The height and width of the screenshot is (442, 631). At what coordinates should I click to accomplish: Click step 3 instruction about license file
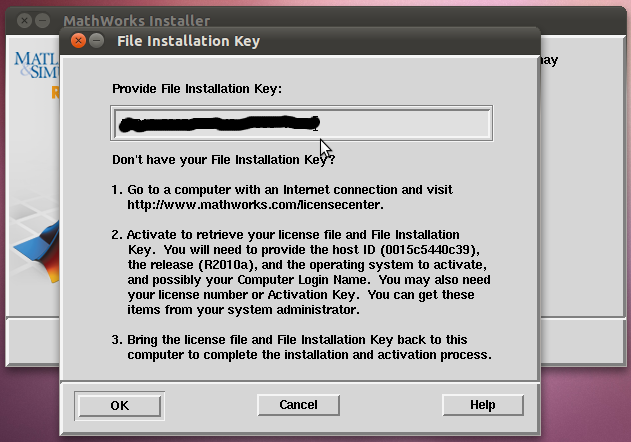click(x=302, y=347)
